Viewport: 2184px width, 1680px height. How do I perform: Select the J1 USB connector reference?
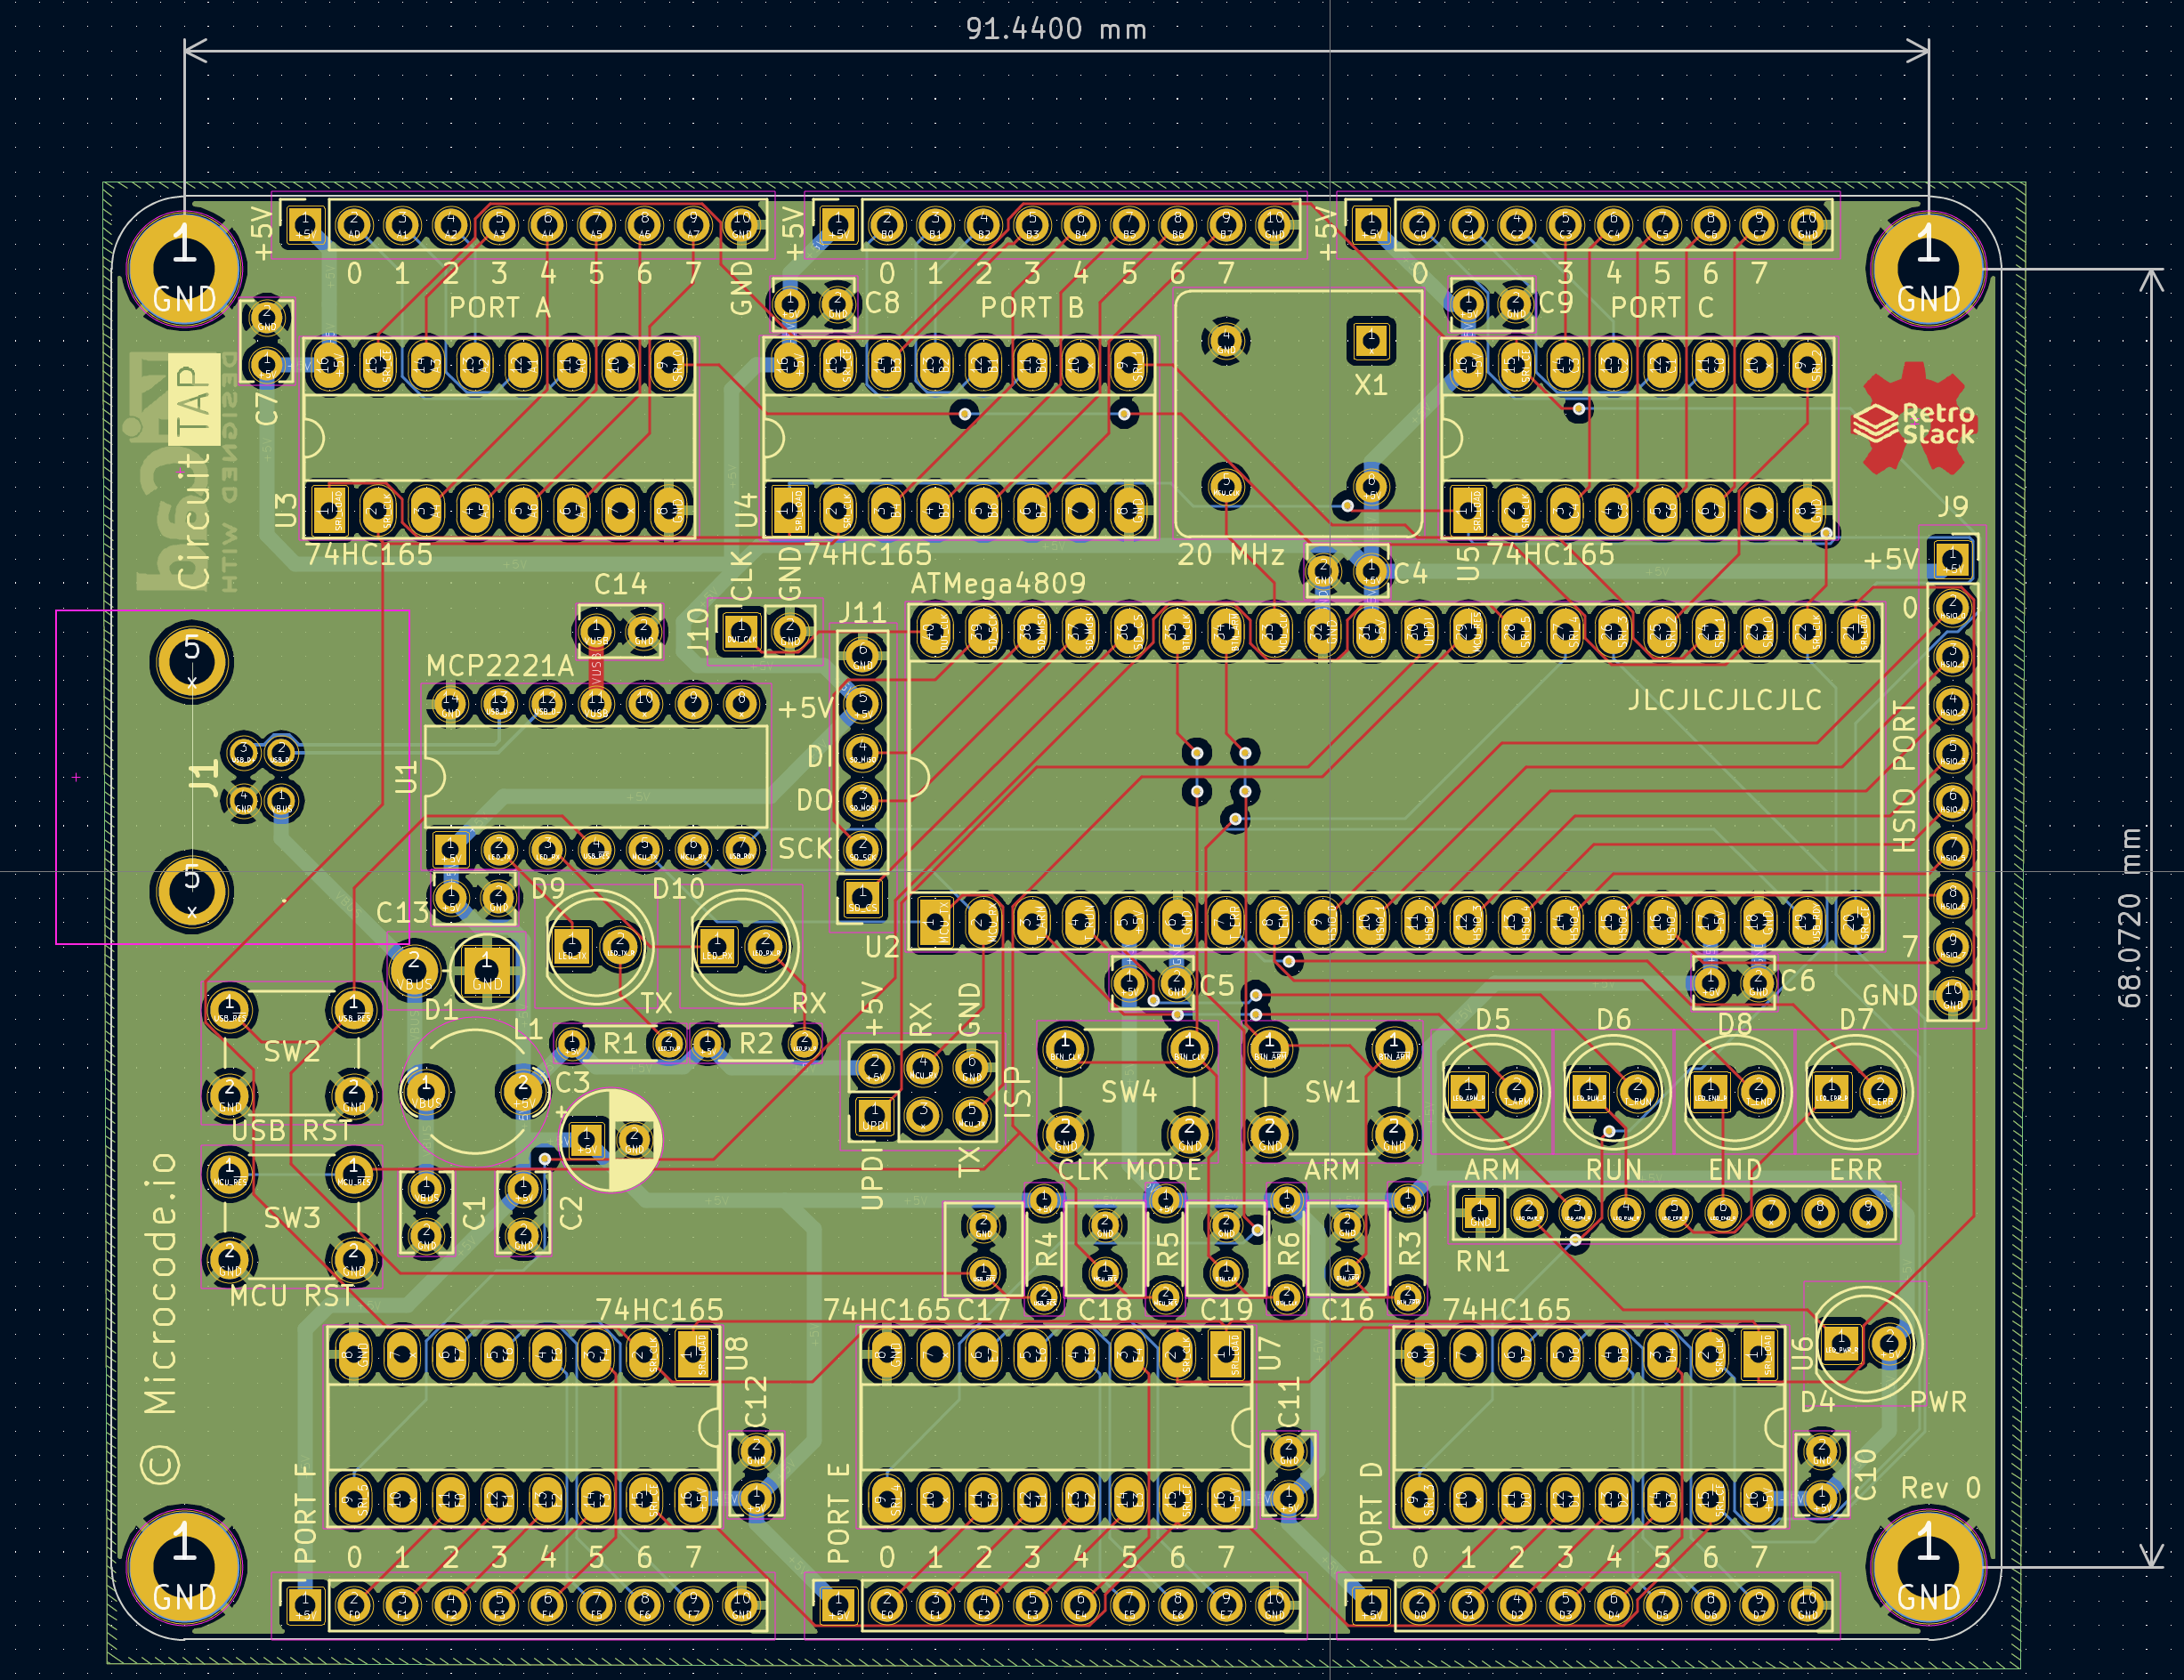point(203,777)
